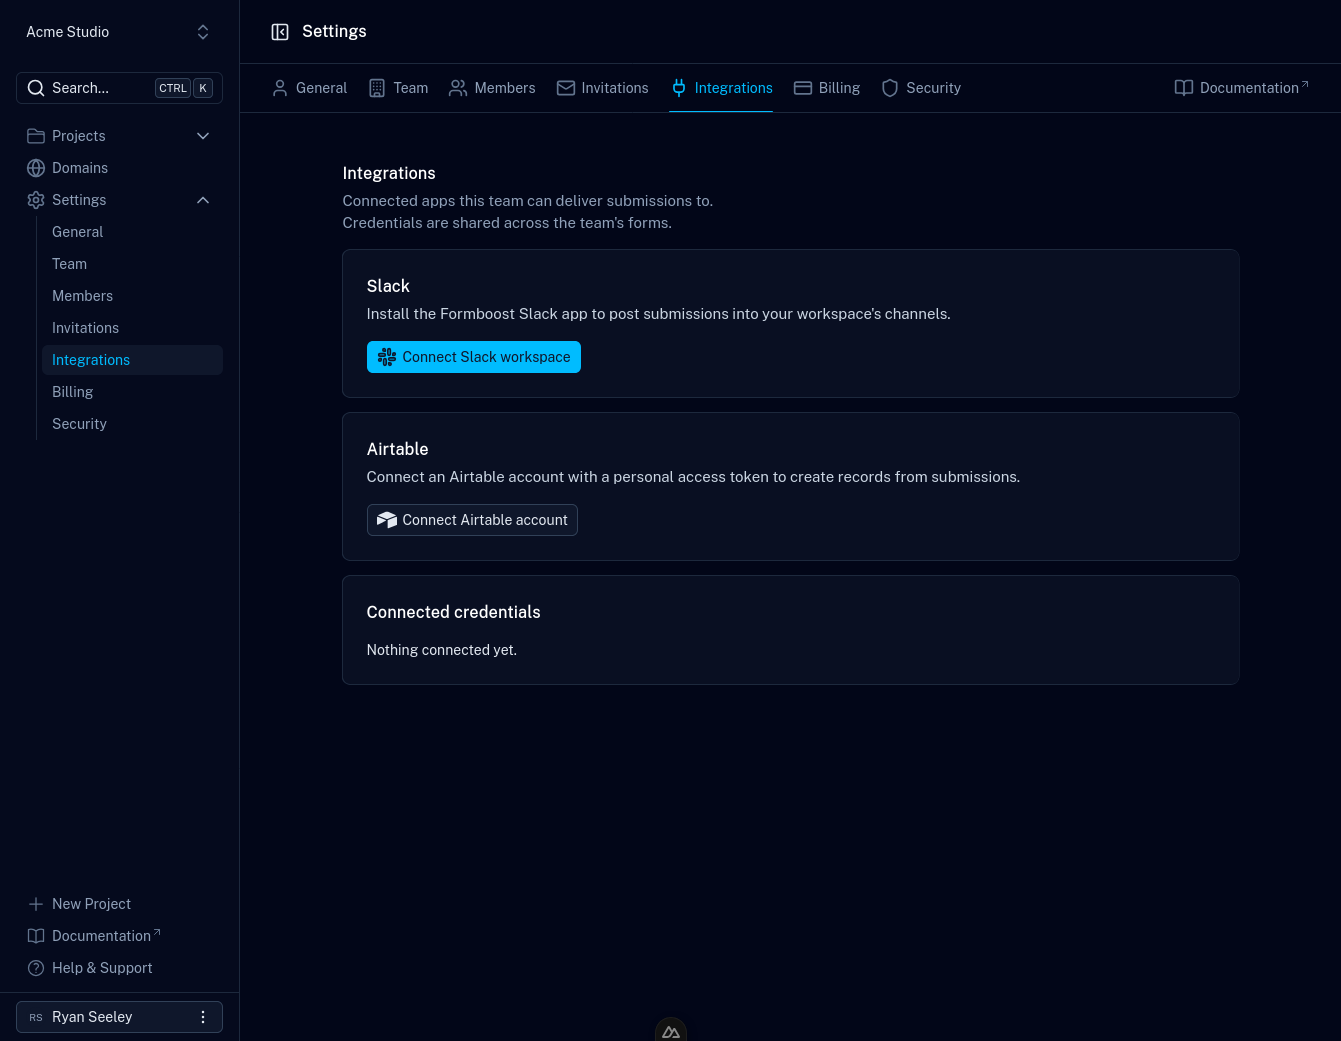Open Security in the sidebar settings
The height and width of the screenshot is (1041, 1341).
(132, 424)
